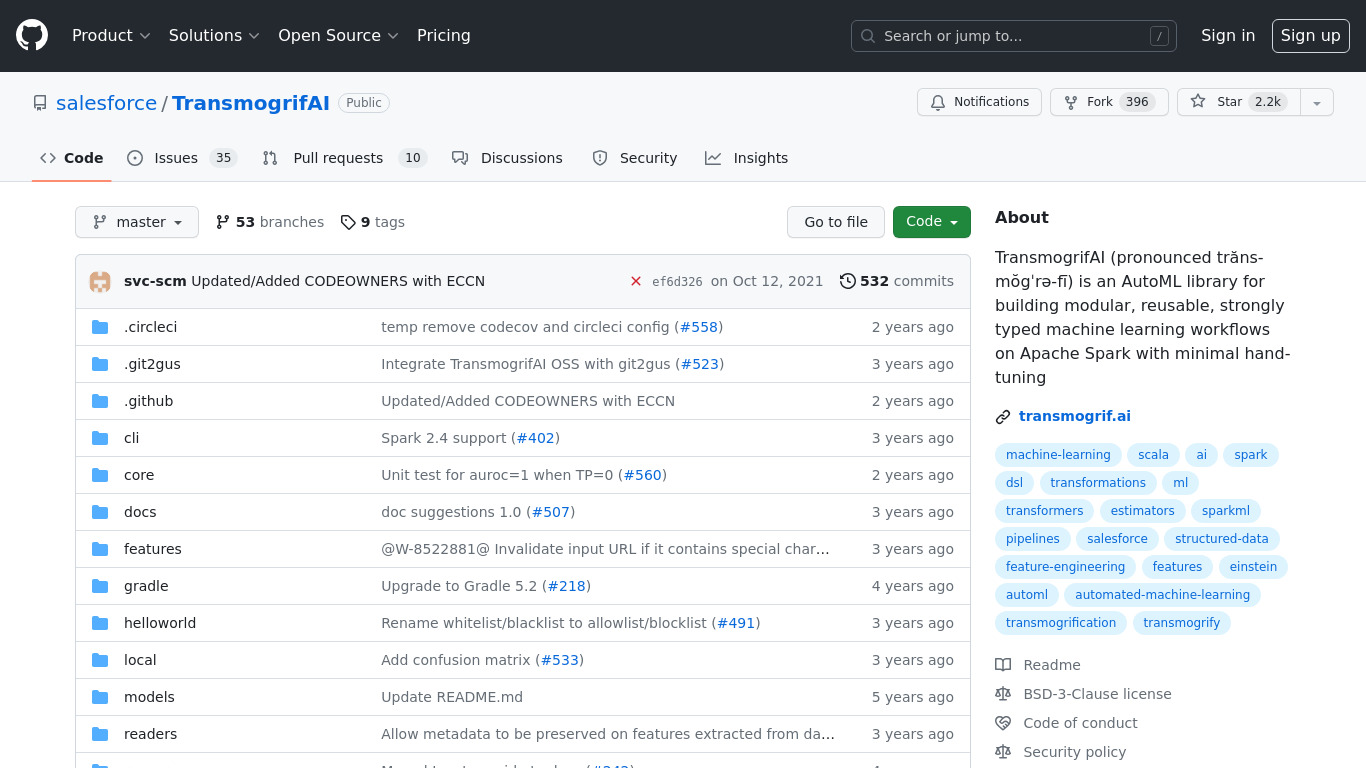1366x768 pixels.
Task: Click the svc-scm author name
Action: click(x=155, y=281)
